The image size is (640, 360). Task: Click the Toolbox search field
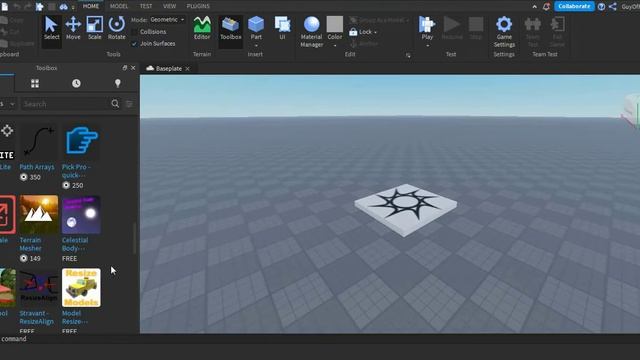[x=65, y=104]
